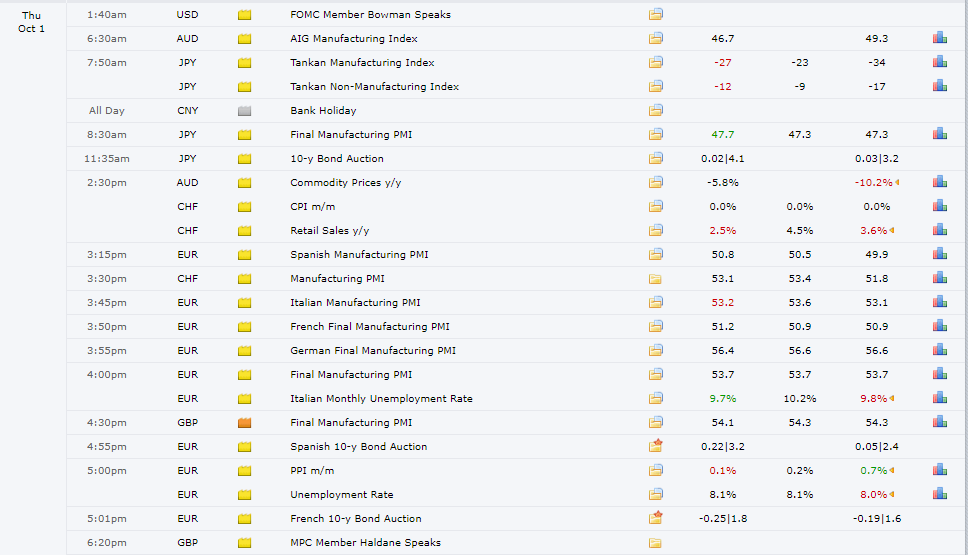Click revision arrow beside Unemployment Rate previous 8.0%

(x=892, y=494)
